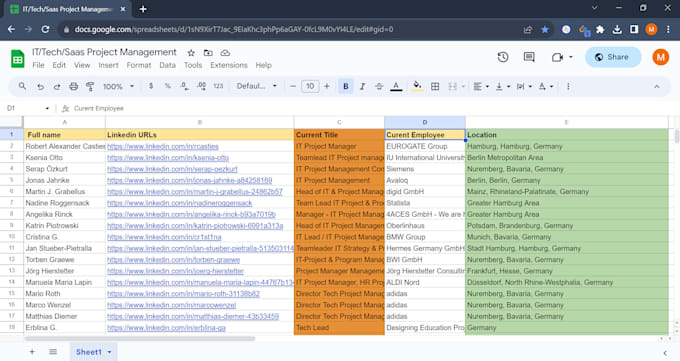Screen dimensions: 680x361
Task: Toggle italic formatting
Action: pyautogui.click(x=363, y=86)
